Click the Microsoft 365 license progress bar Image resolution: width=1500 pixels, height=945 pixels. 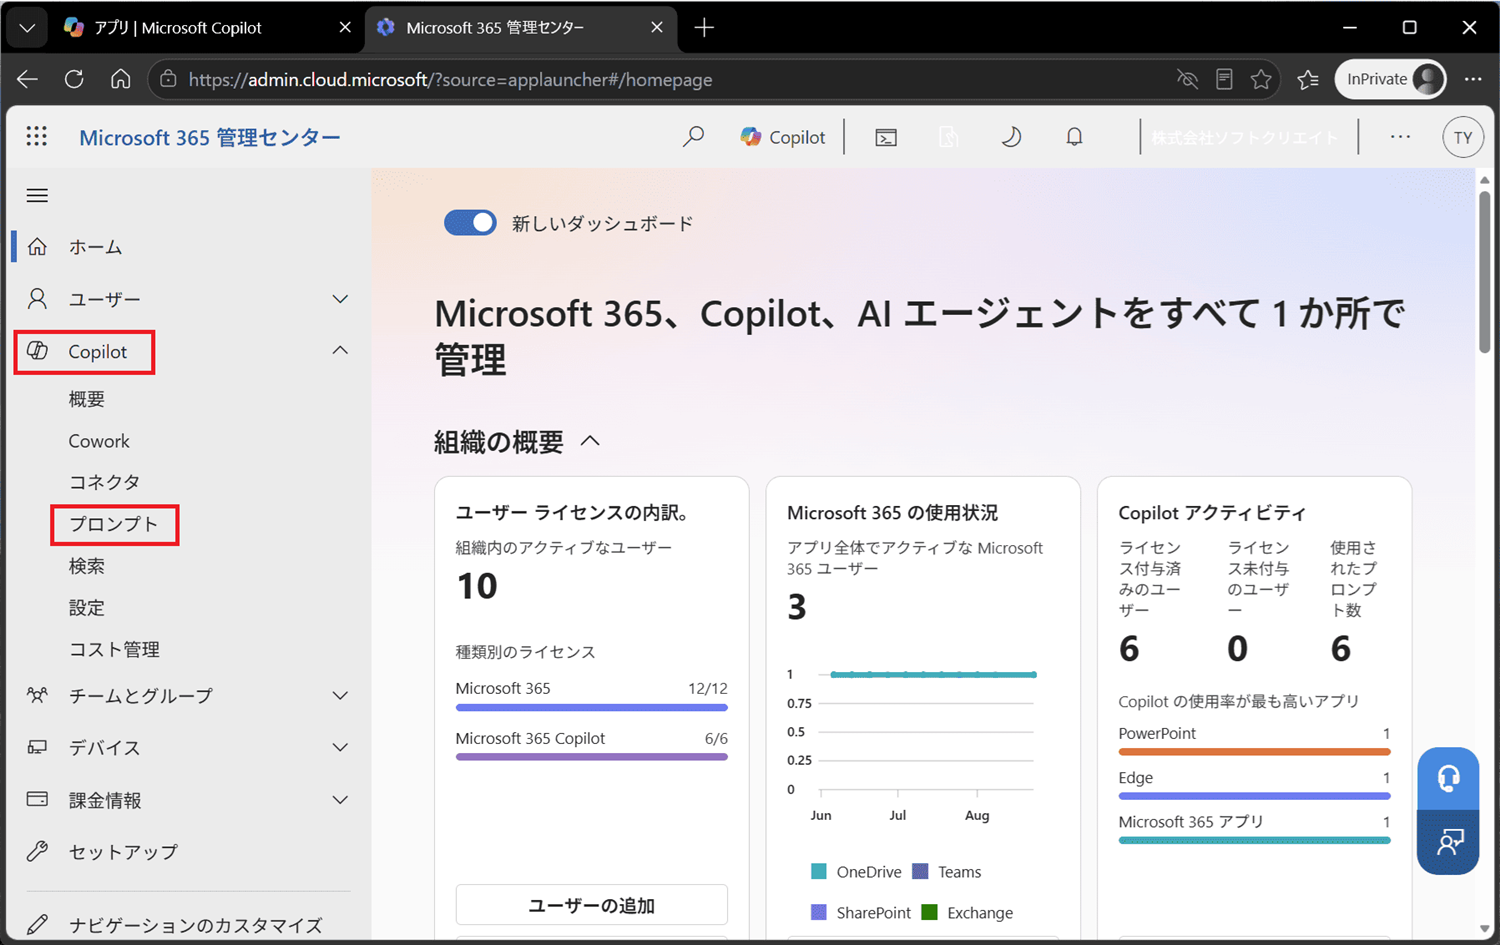point(591,708)
